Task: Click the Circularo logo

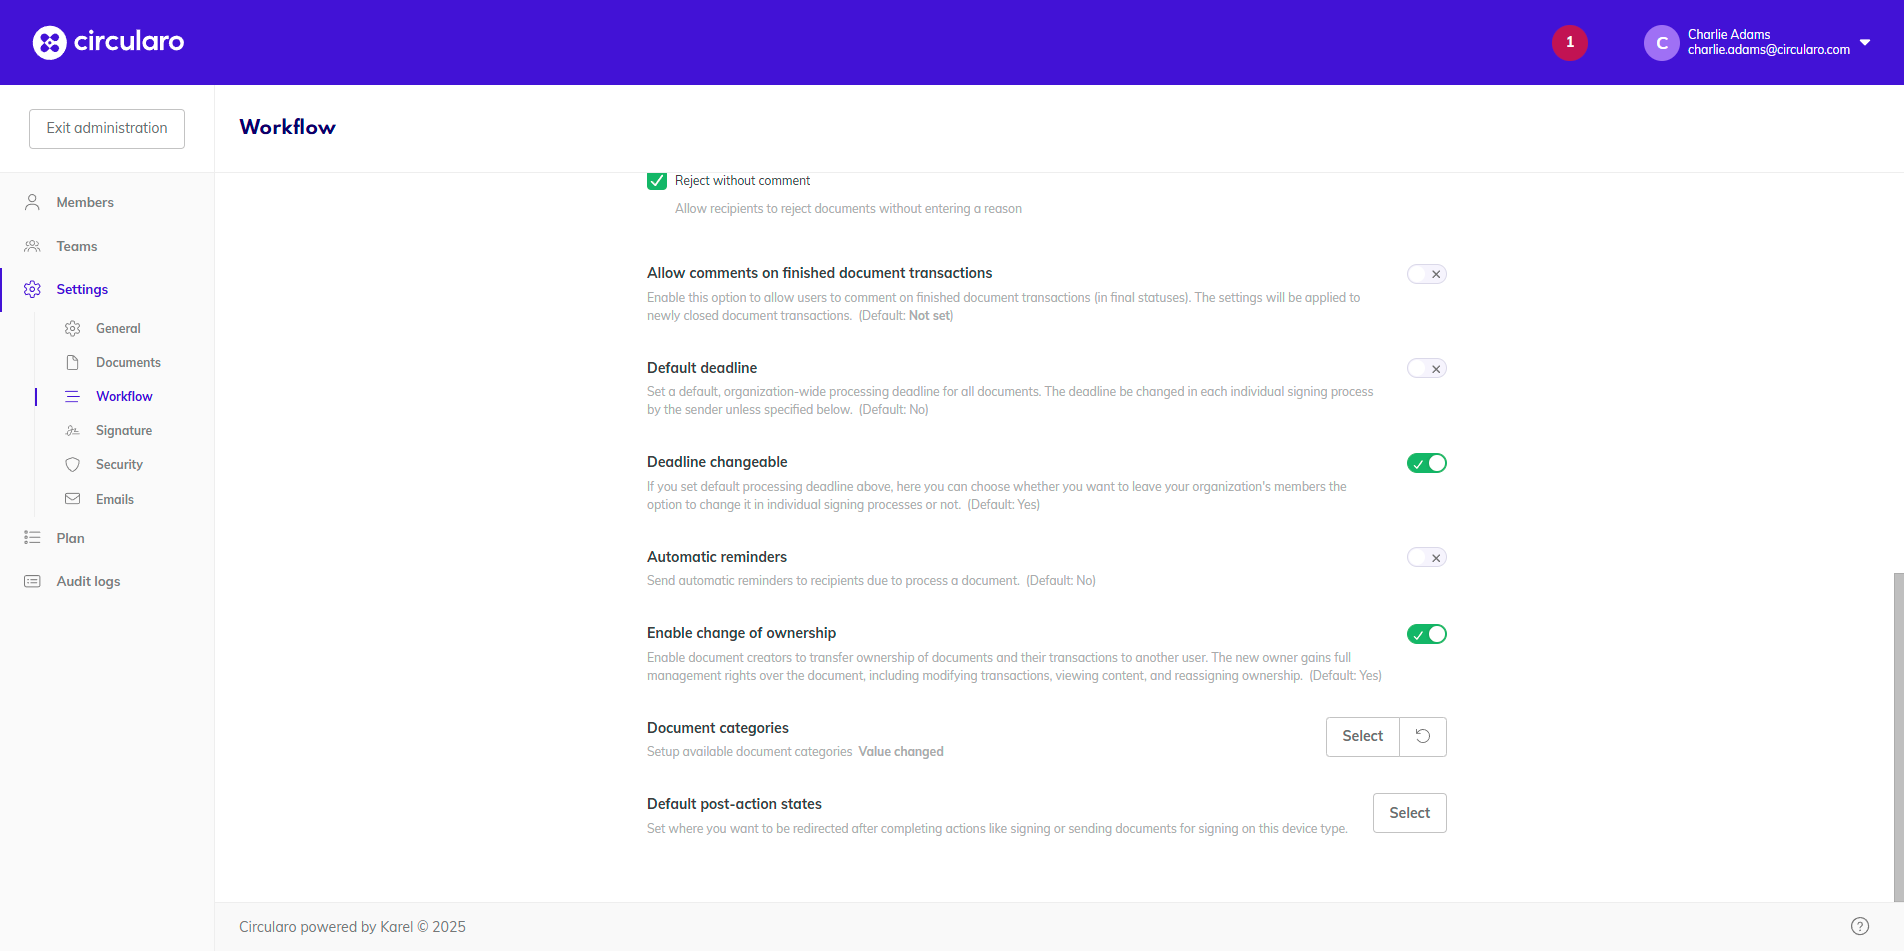Action: [107, 42]
